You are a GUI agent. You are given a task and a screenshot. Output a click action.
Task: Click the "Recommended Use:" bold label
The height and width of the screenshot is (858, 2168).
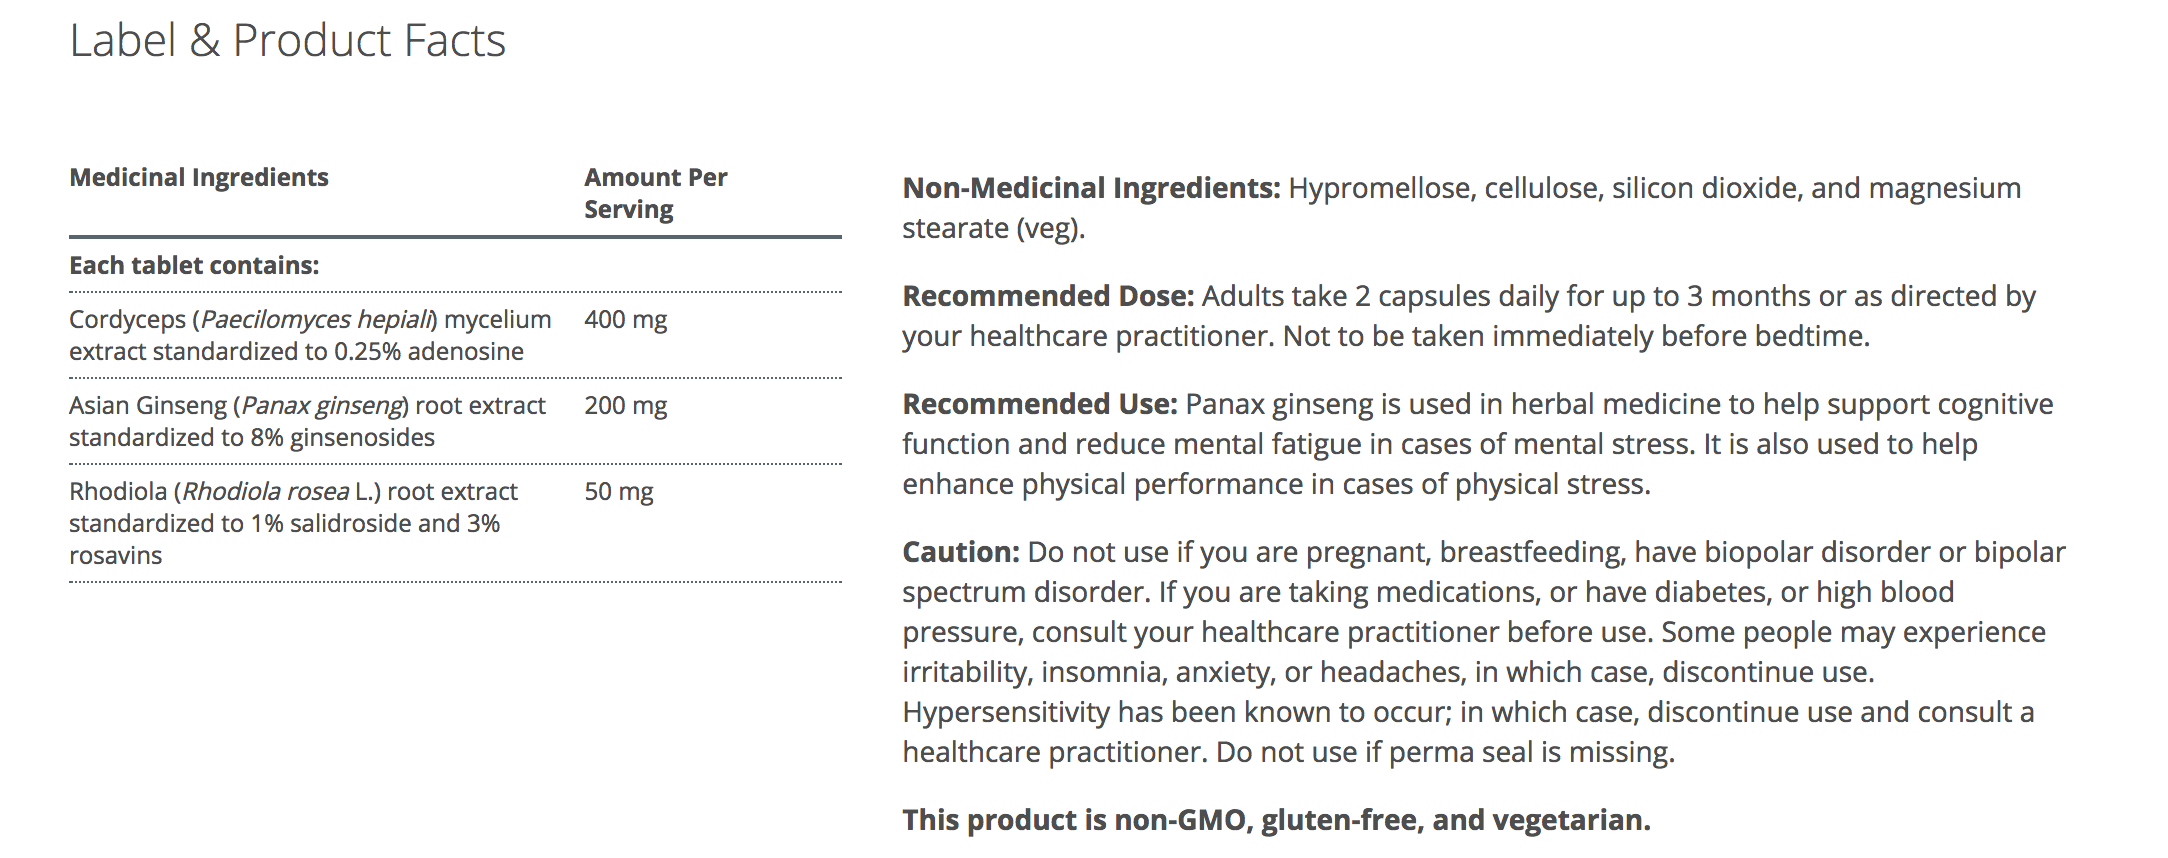(x=1040, y=404)
